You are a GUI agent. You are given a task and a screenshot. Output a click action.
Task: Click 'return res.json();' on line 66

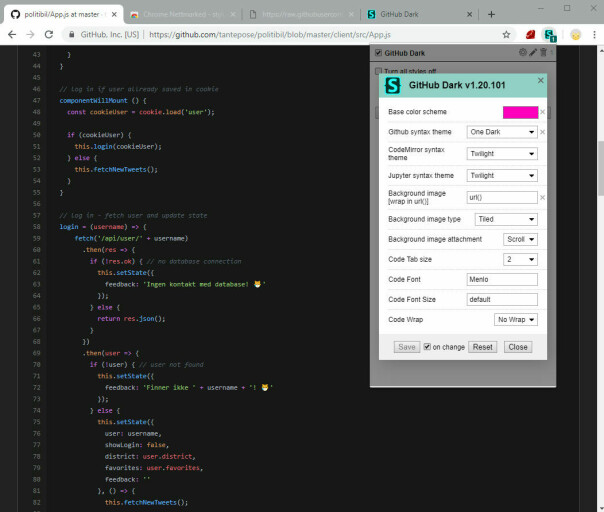click(x=131, y=319)
